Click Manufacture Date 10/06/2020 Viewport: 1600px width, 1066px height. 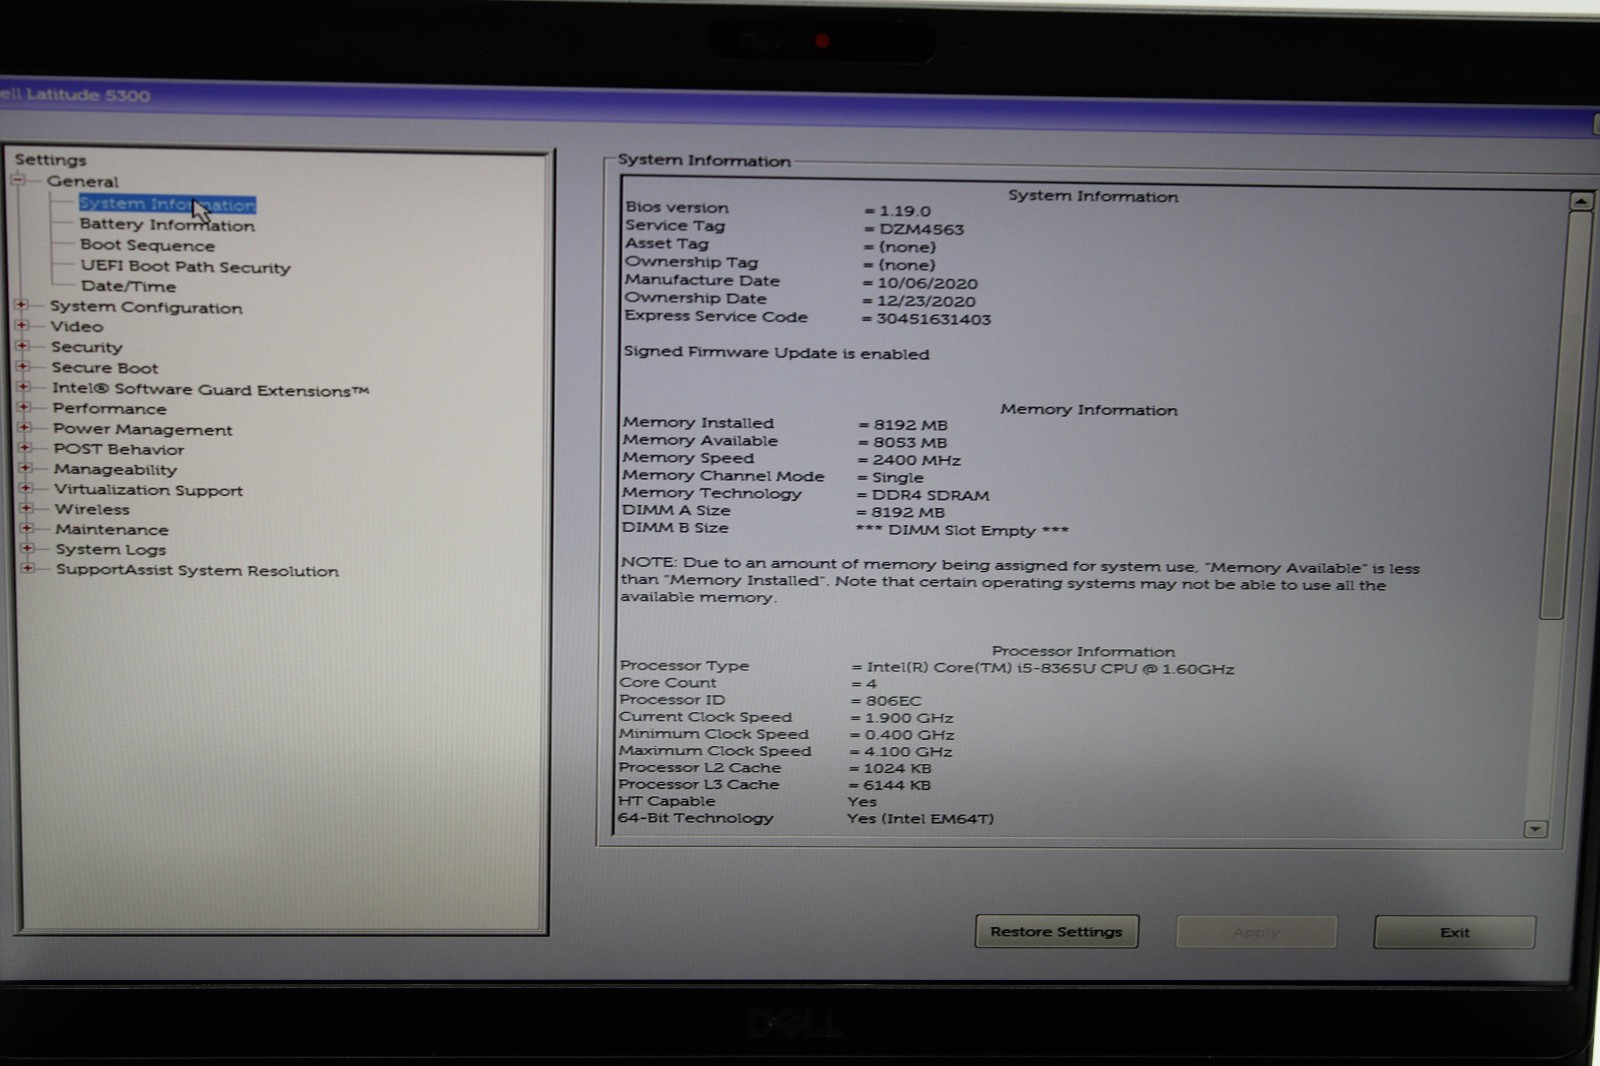point(928,284)
